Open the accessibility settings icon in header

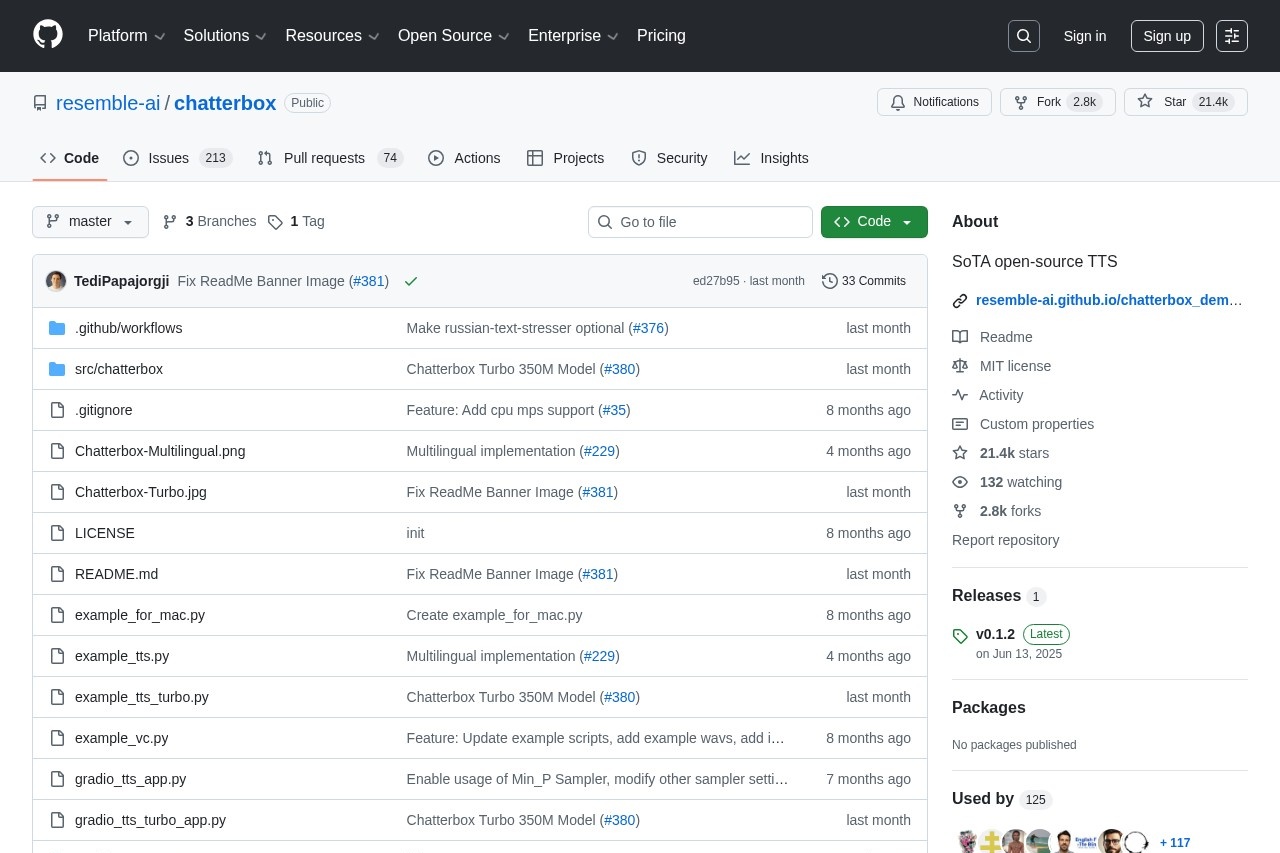(1232, 36)
